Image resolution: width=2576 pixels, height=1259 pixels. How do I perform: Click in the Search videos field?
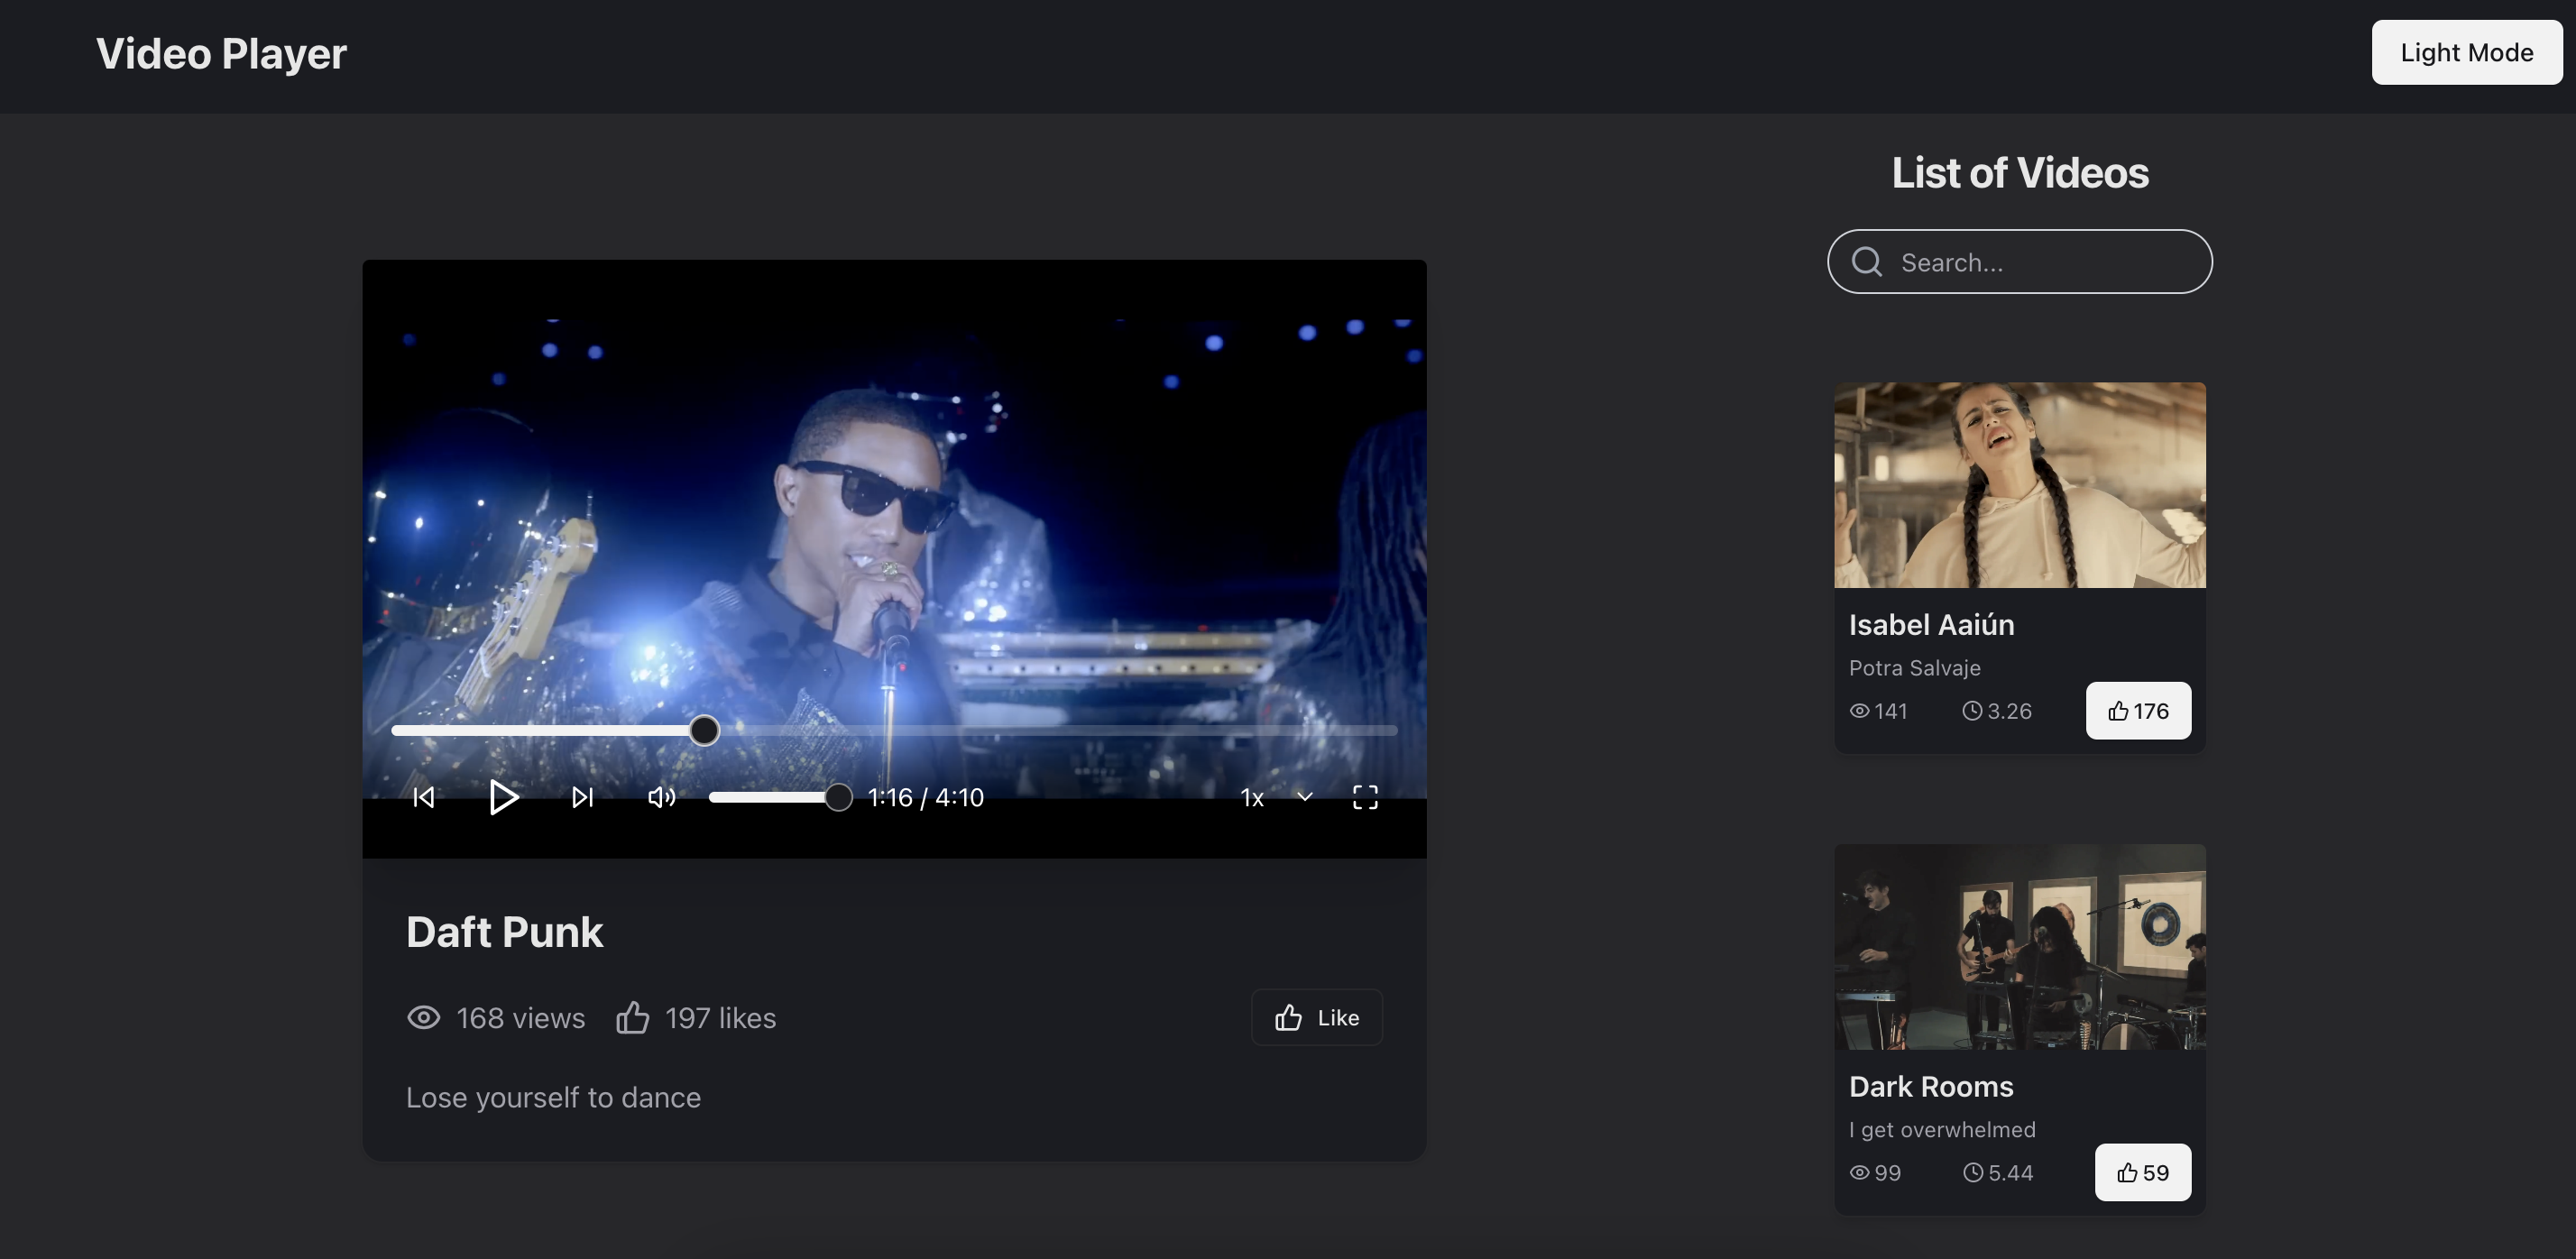point(2019,262)
